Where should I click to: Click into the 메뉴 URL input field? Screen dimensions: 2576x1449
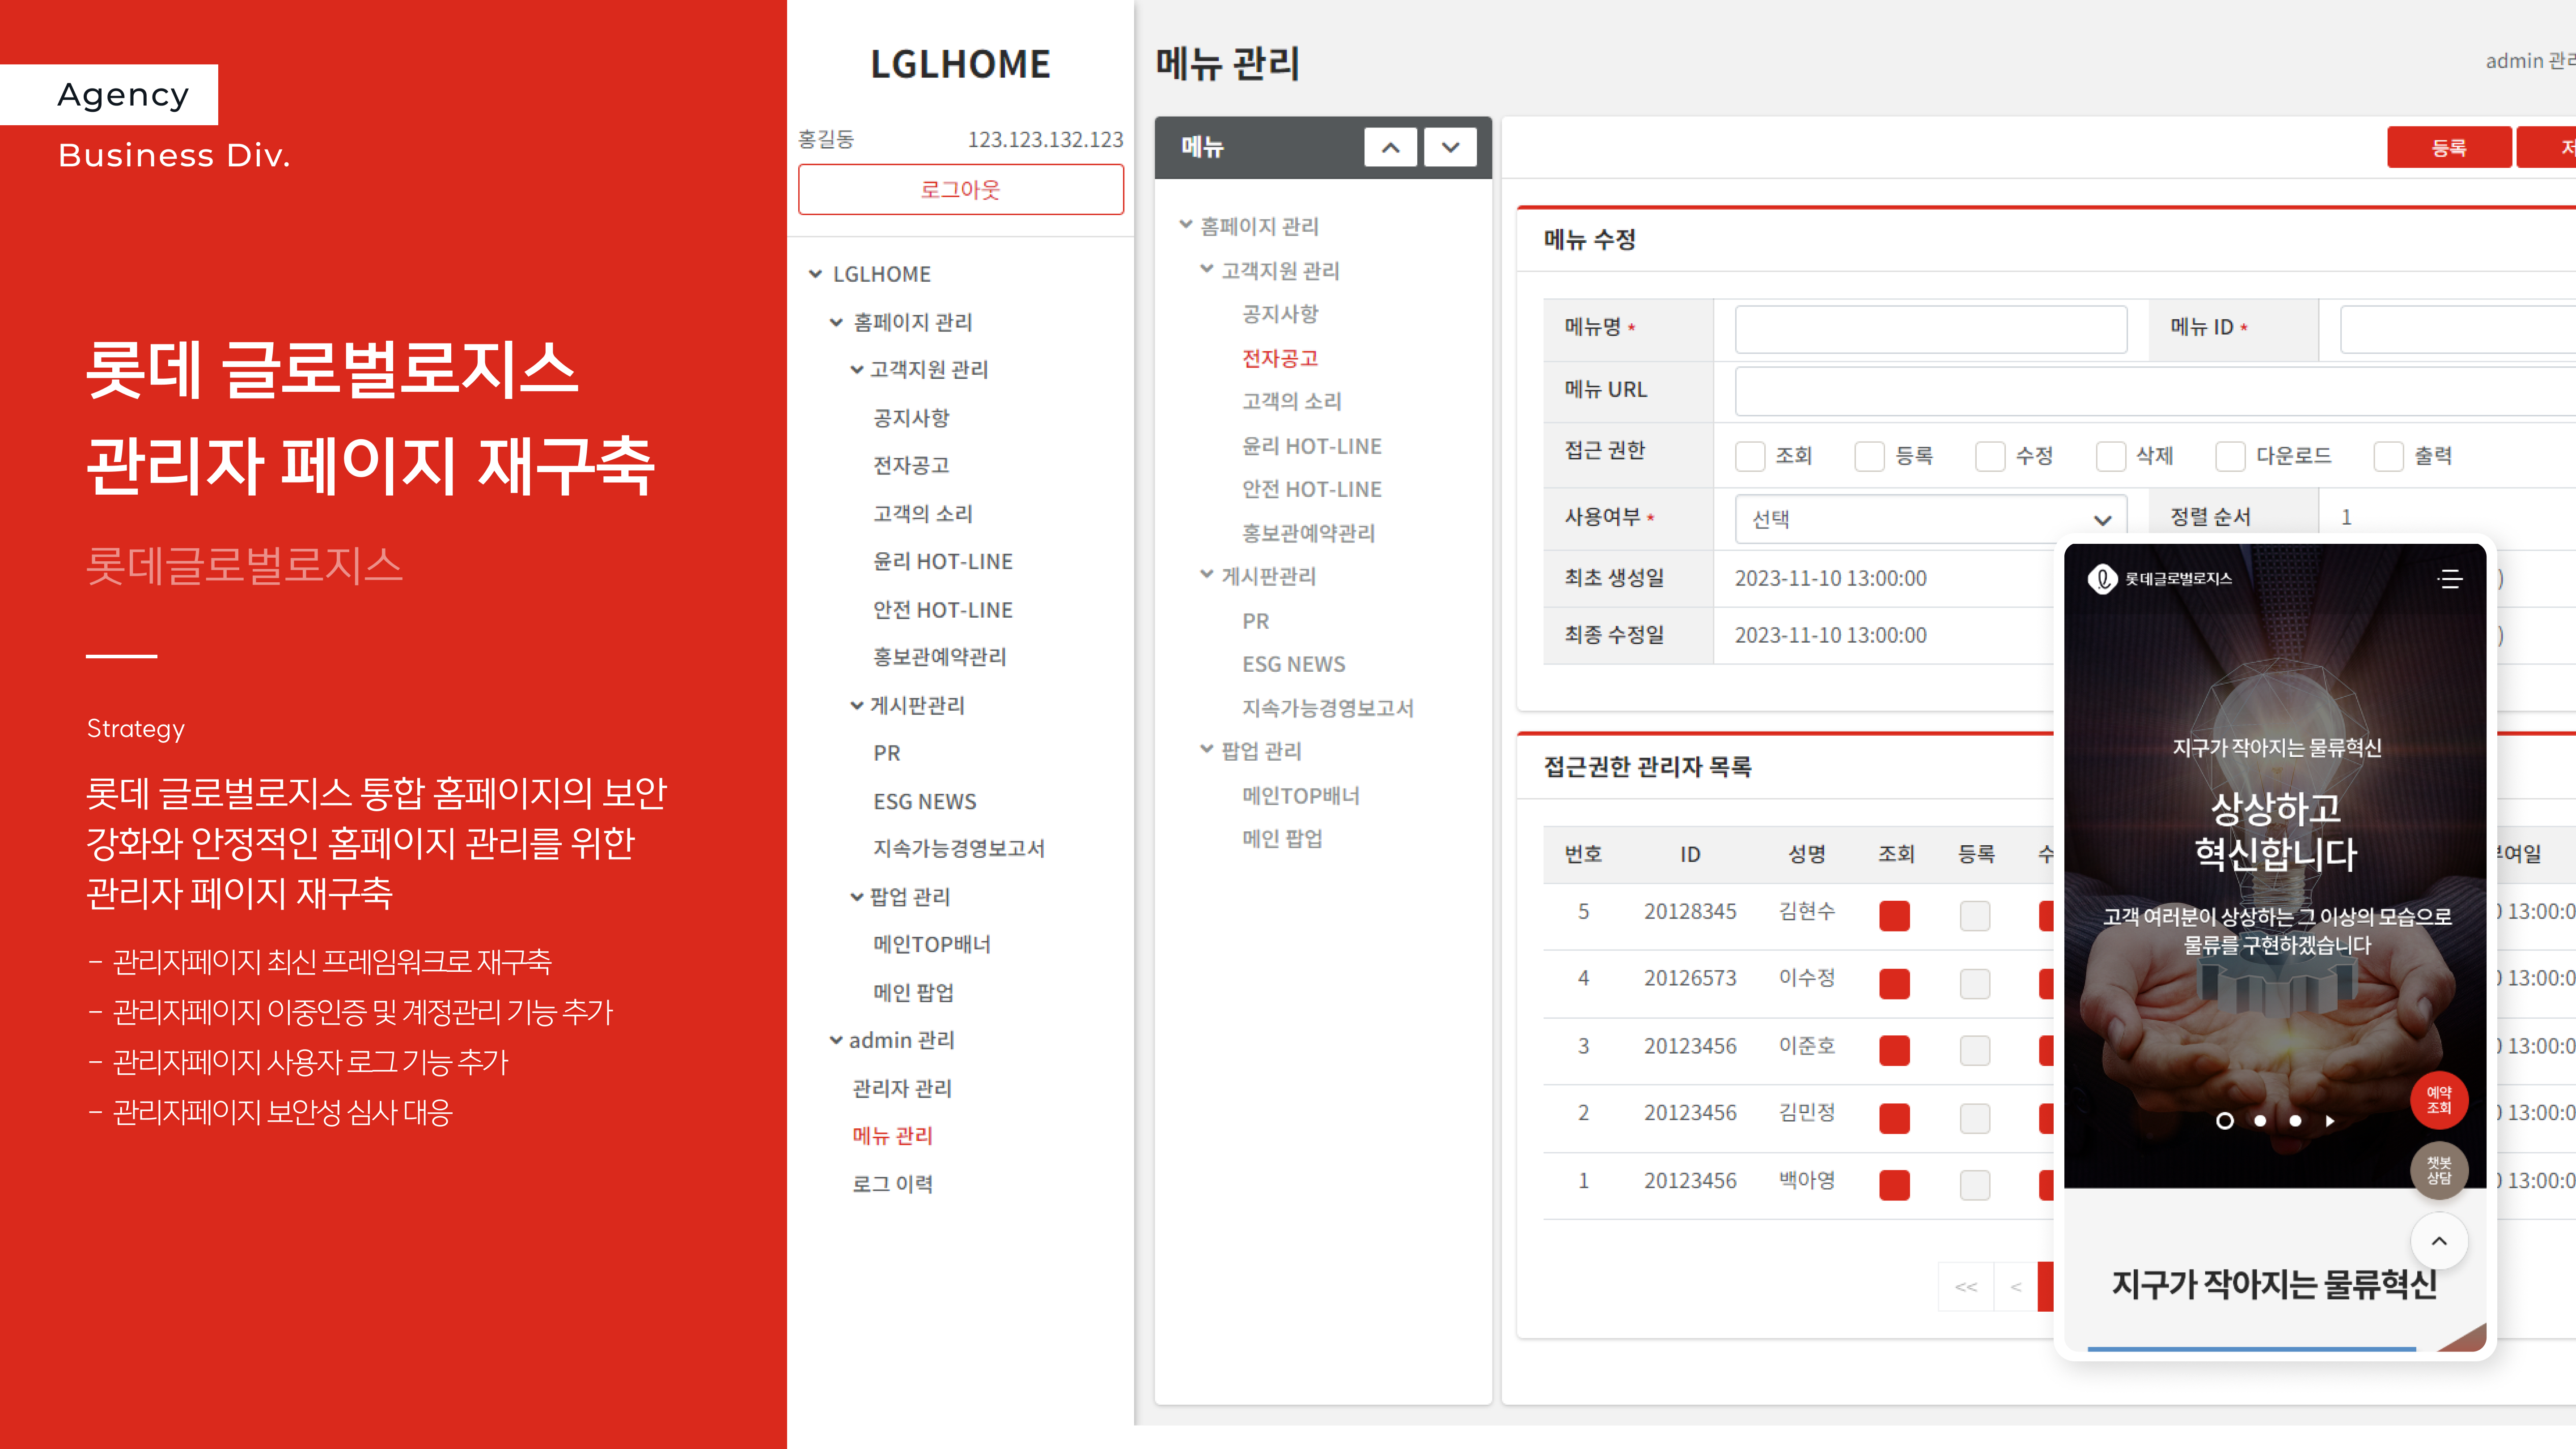[2155, 390]
